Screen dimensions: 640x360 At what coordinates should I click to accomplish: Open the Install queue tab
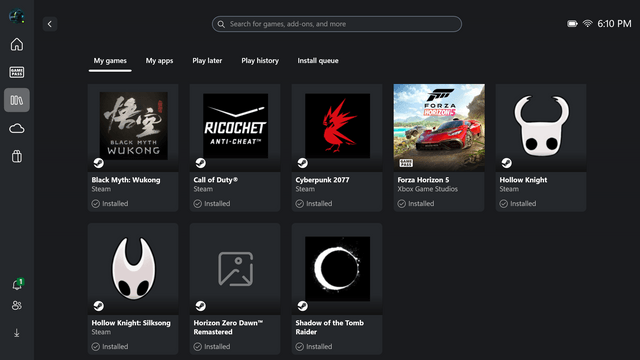(x=318, y=61)
